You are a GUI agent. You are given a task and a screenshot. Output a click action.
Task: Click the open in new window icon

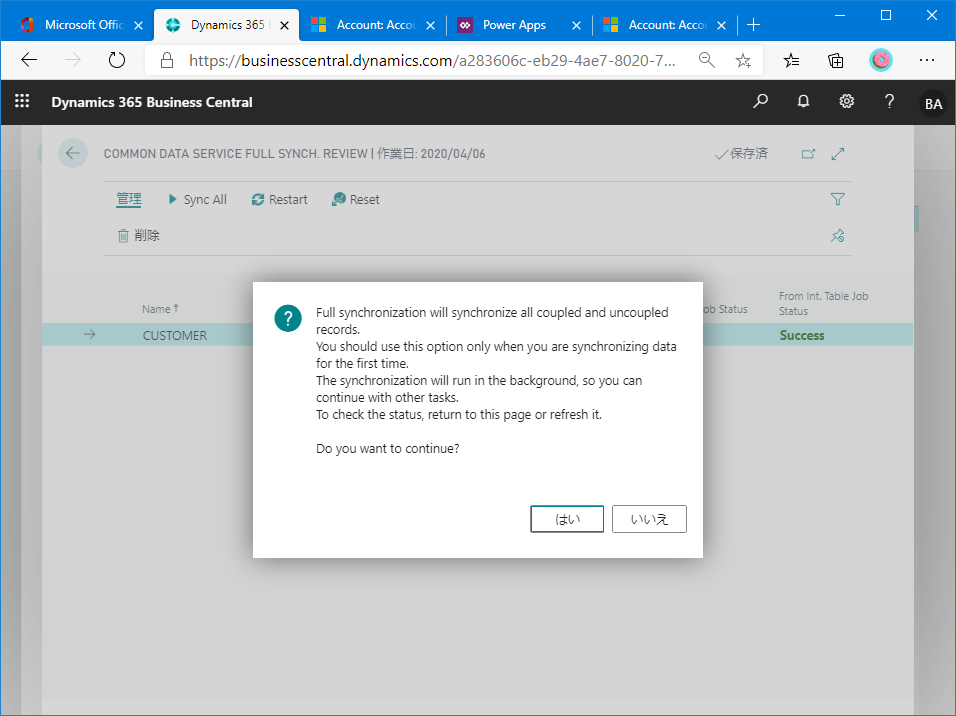pos(808,154)
